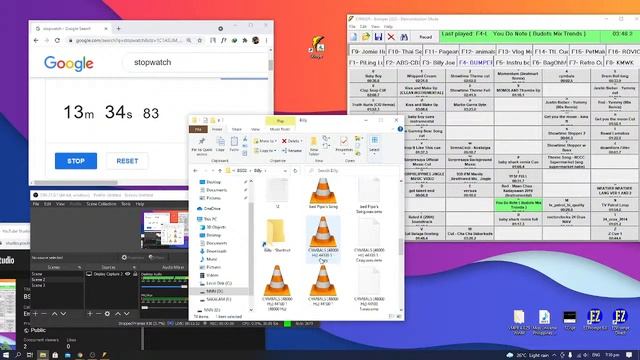This screenshot has height=360, width=640.
Task: Switch to the F9 tab in soundboard
Action: 367,51
